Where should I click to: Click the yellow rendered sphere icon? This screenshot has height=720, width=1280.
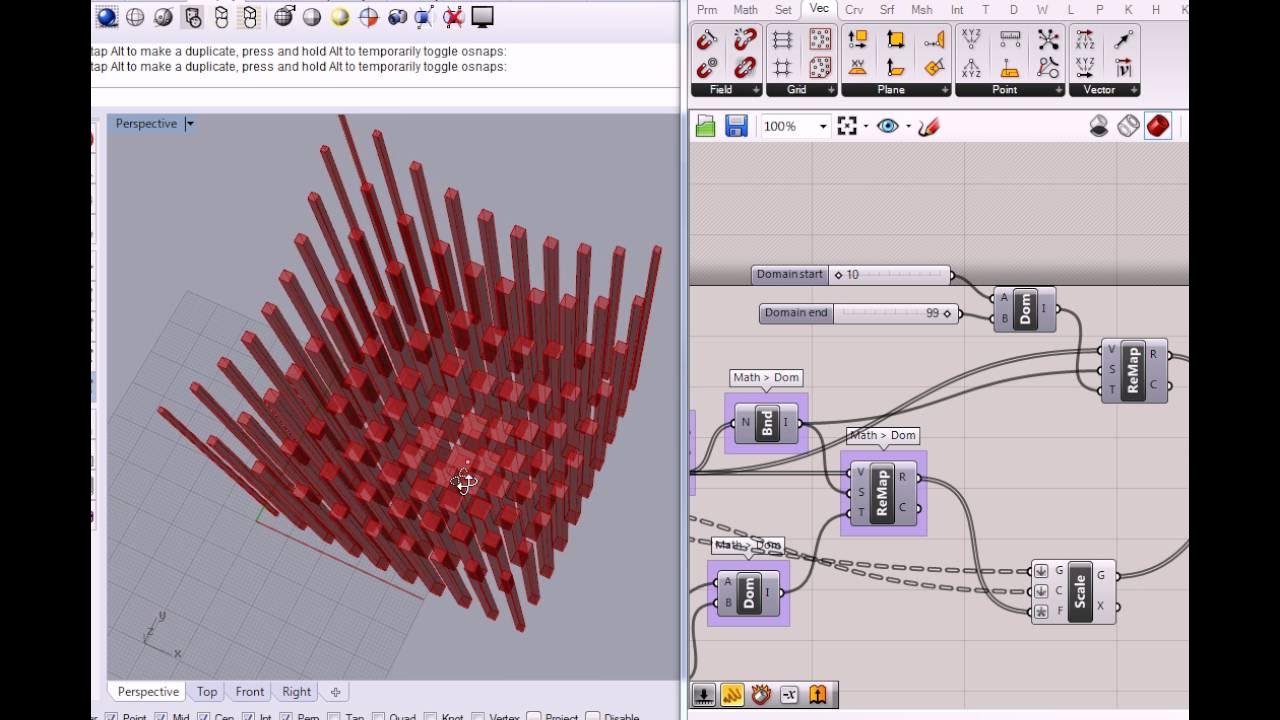(x=340, y=16)
